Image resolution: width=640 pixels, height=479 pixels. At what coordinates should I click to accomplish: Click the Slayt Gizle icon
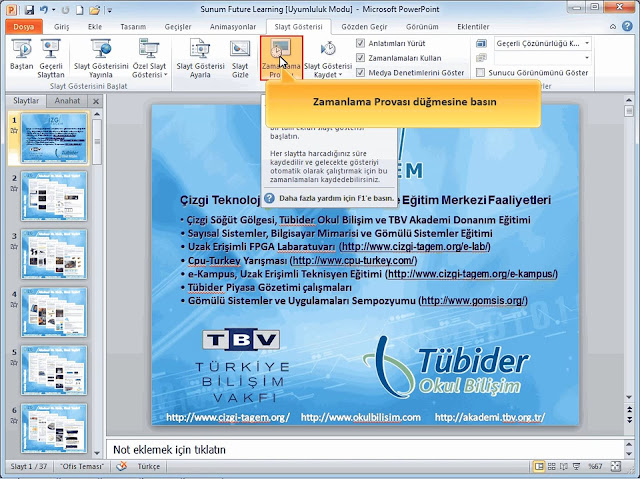pyautogui.click(x=240, y=58)
